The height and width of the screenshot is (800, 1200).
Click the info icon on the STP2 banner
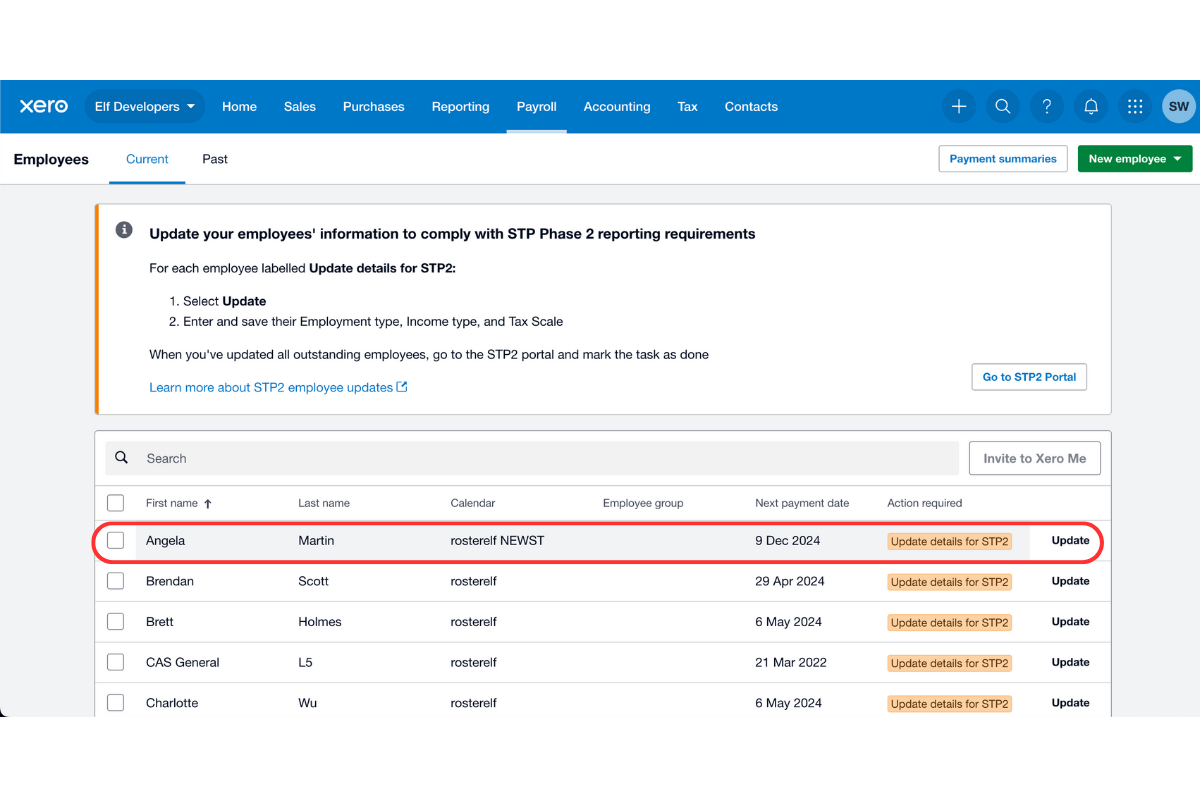[x=124, y=229]
